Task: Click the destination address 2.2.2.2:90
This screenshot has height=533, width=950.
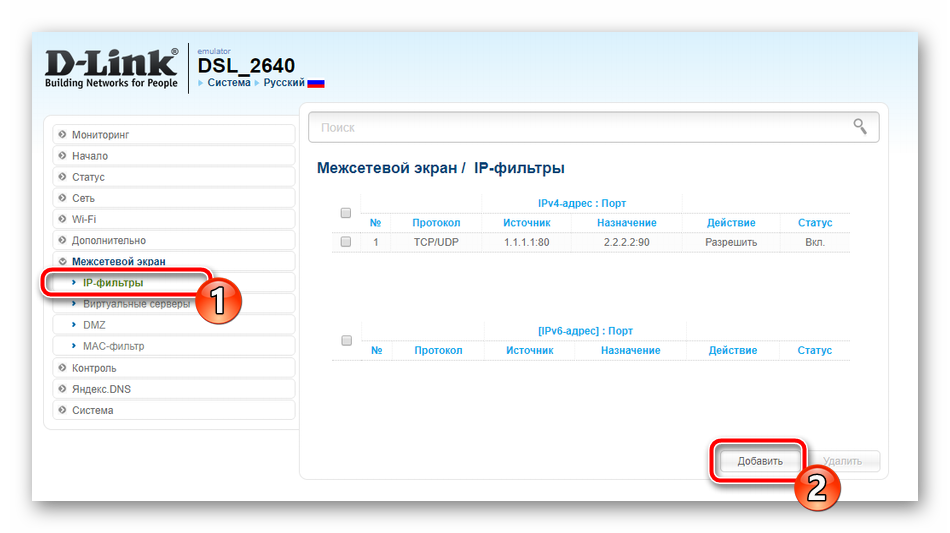Action: (x=626, y=242)
